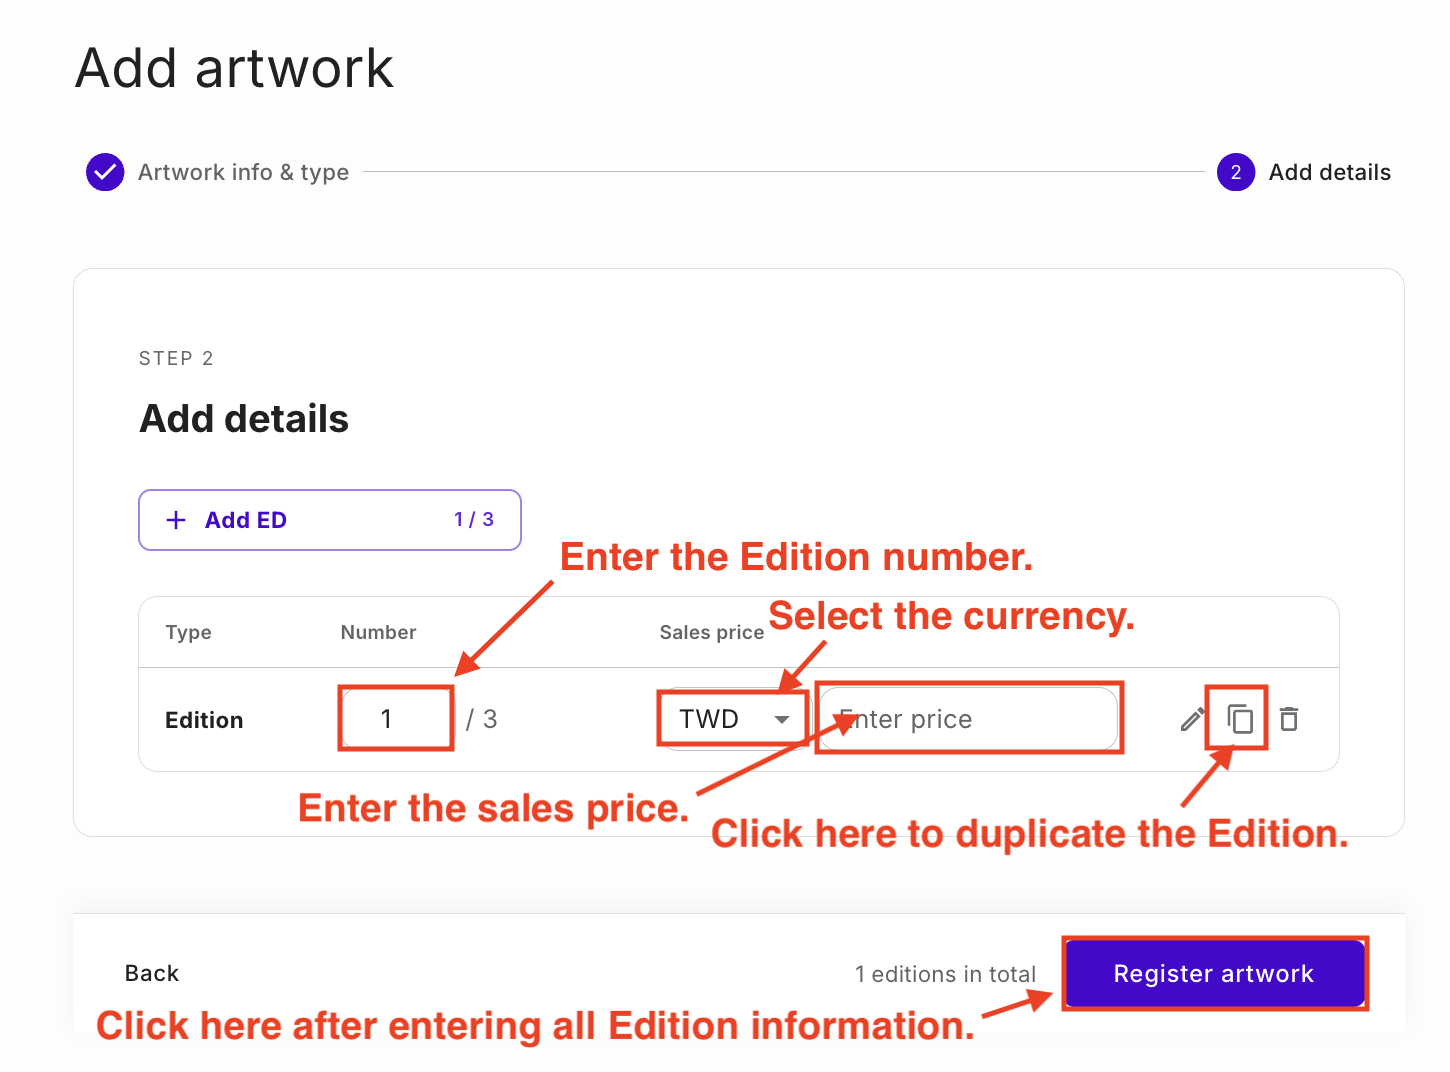Click the step 2 circle indicator
The height and width of the screenshot is (1072, 1450).
tap(1236, 172)
